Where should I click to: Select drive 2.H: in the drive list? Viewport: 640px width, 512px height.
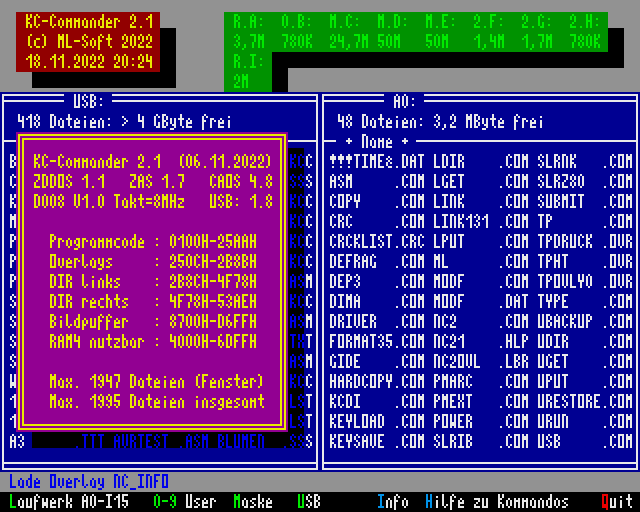click(585, 31)
